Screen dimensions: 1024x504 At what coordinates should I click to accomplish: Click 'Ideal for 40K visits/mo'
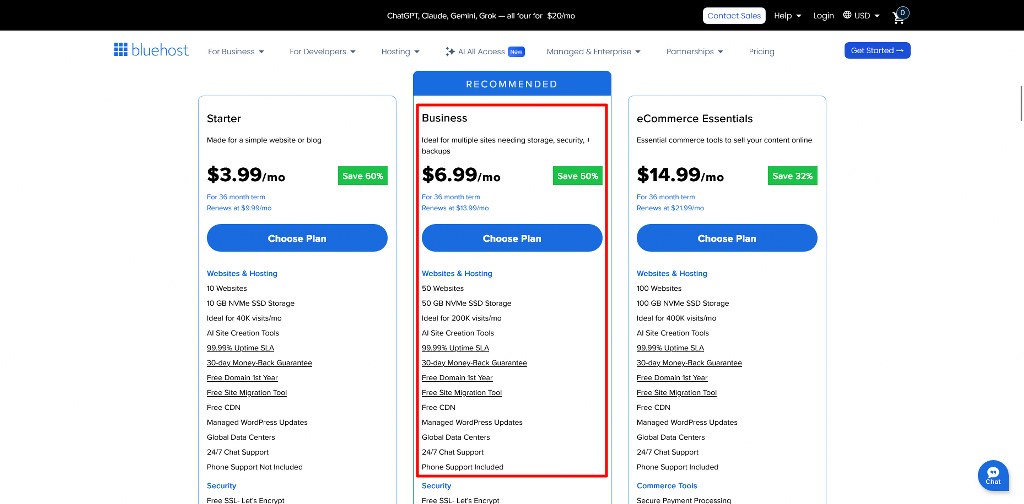(x=244, y=319)
